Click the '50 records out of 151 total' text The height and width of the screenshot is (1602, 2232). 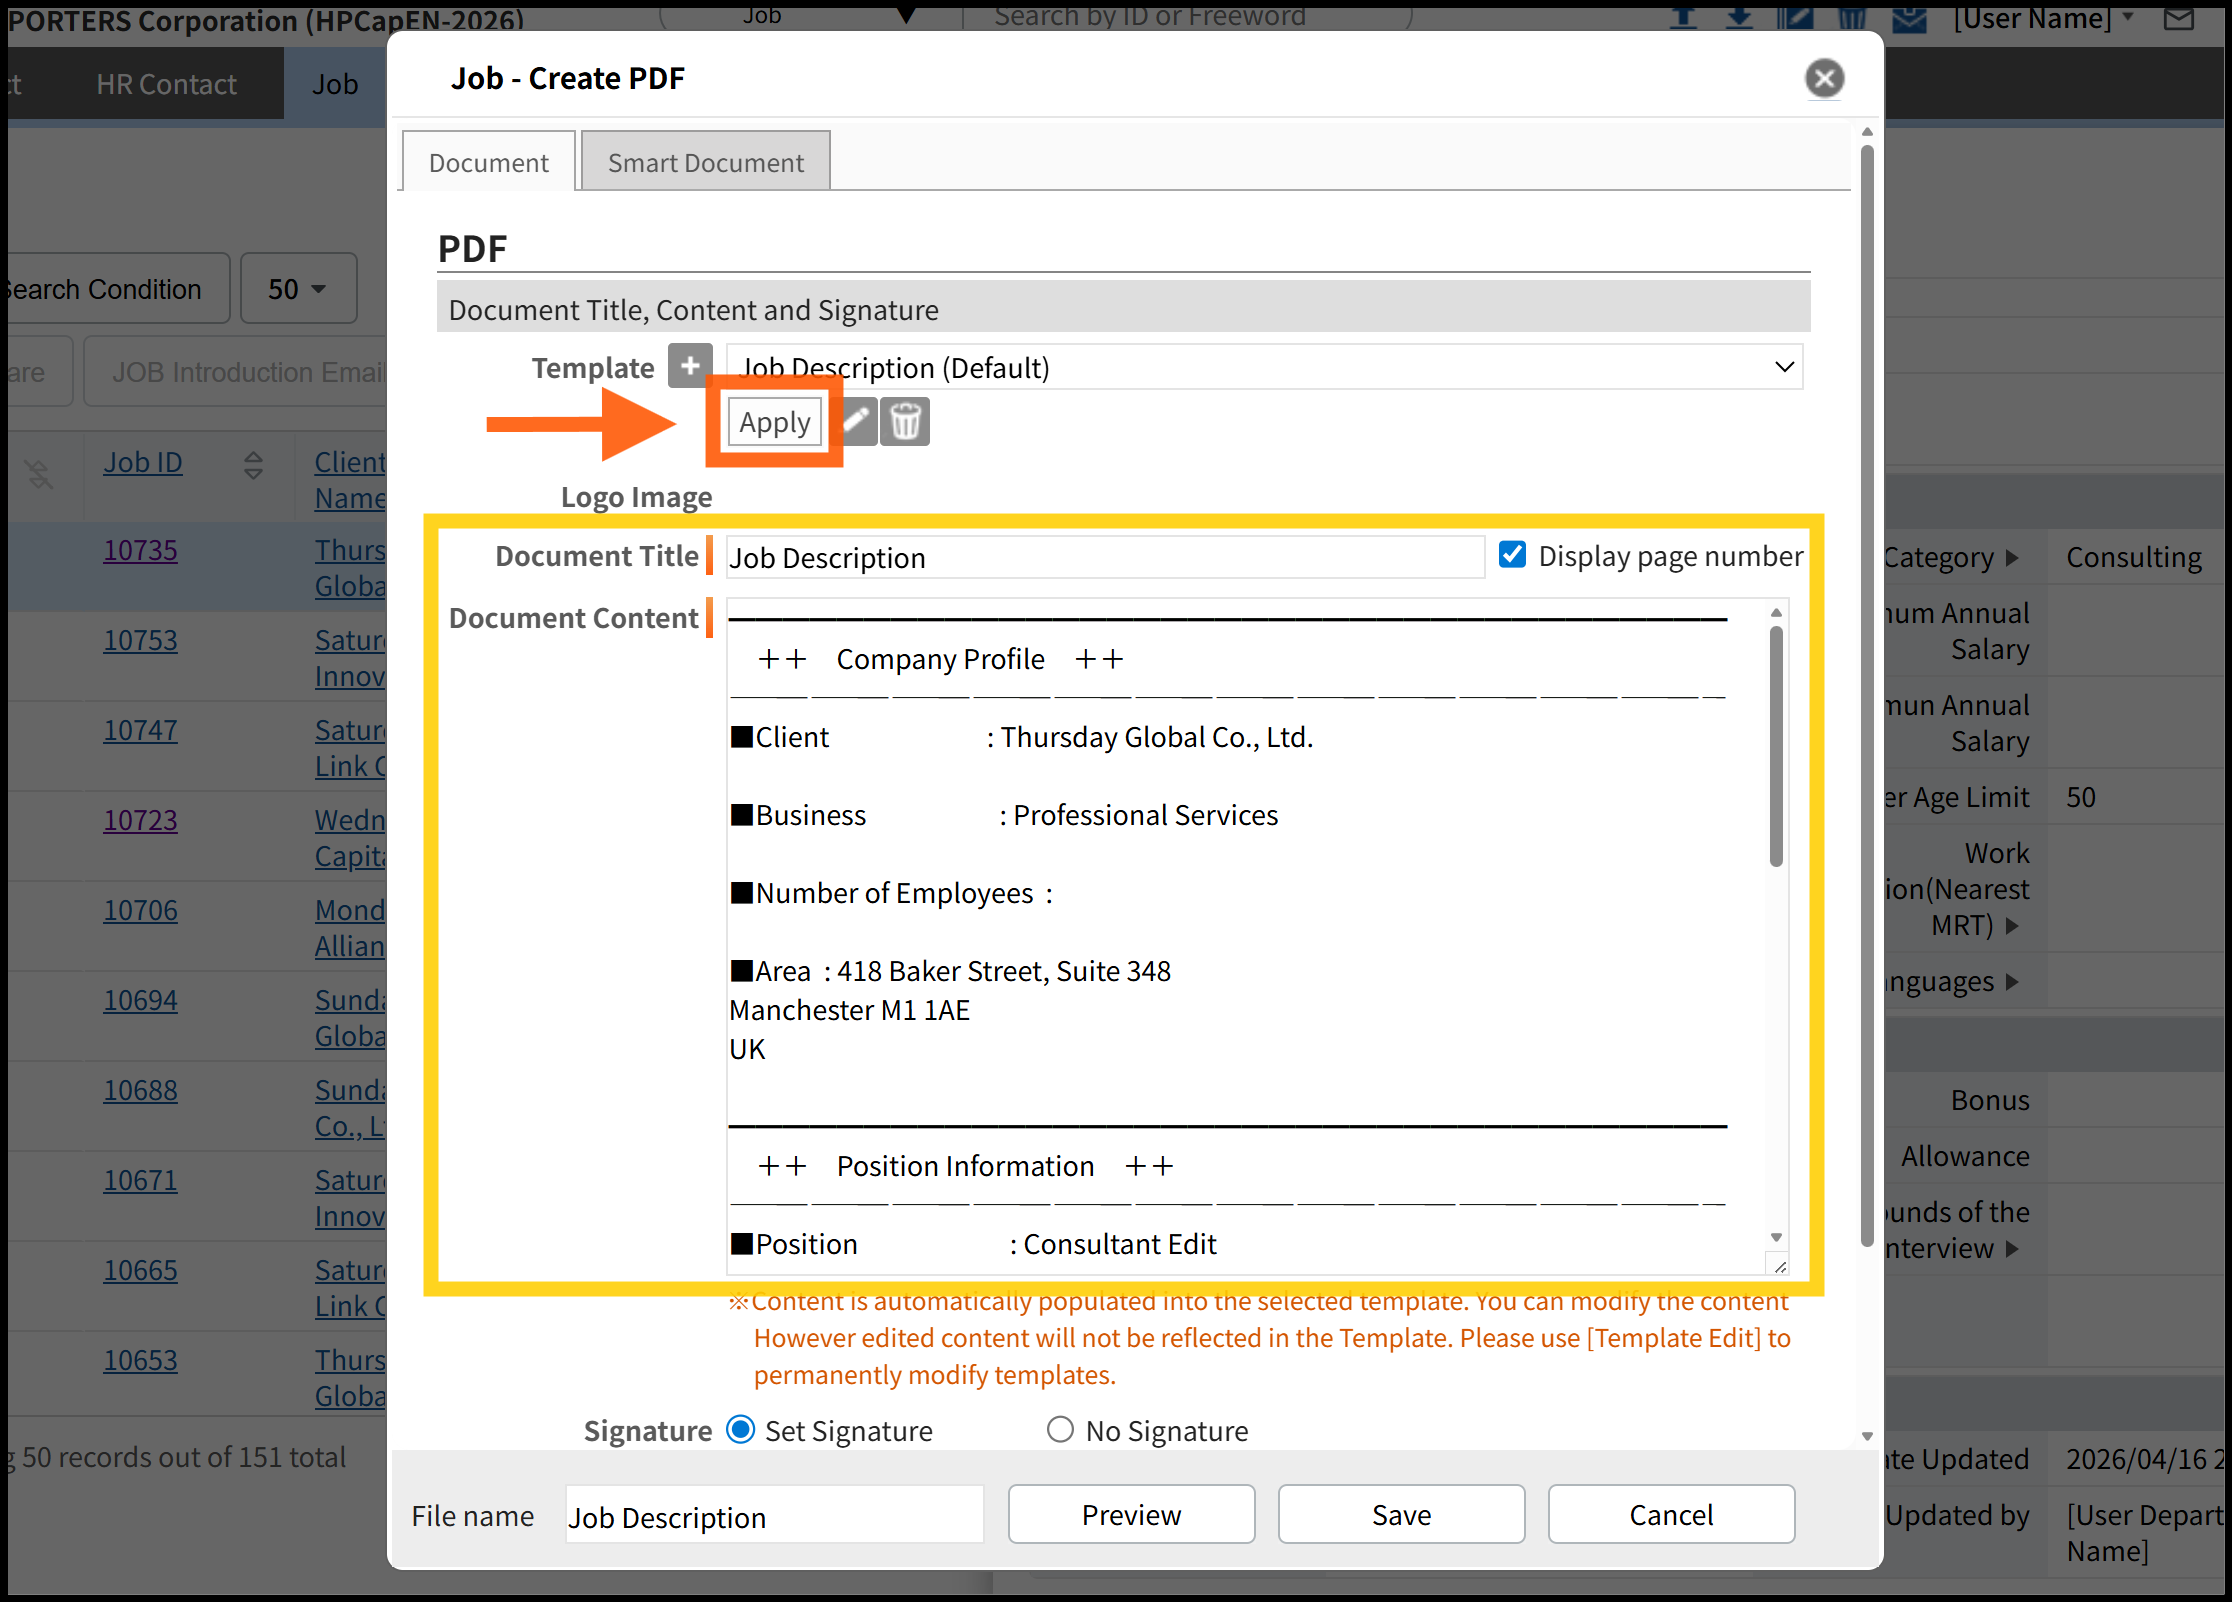click(183, 1457)
